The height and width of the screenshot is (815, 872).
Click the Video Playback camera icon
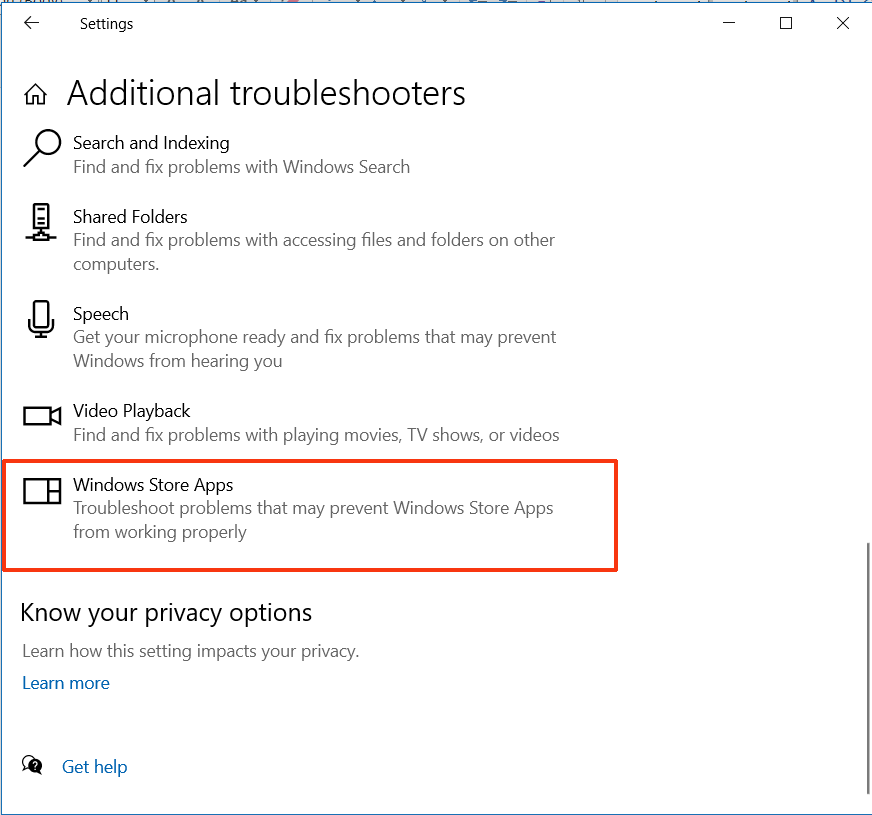click(42, 416)
